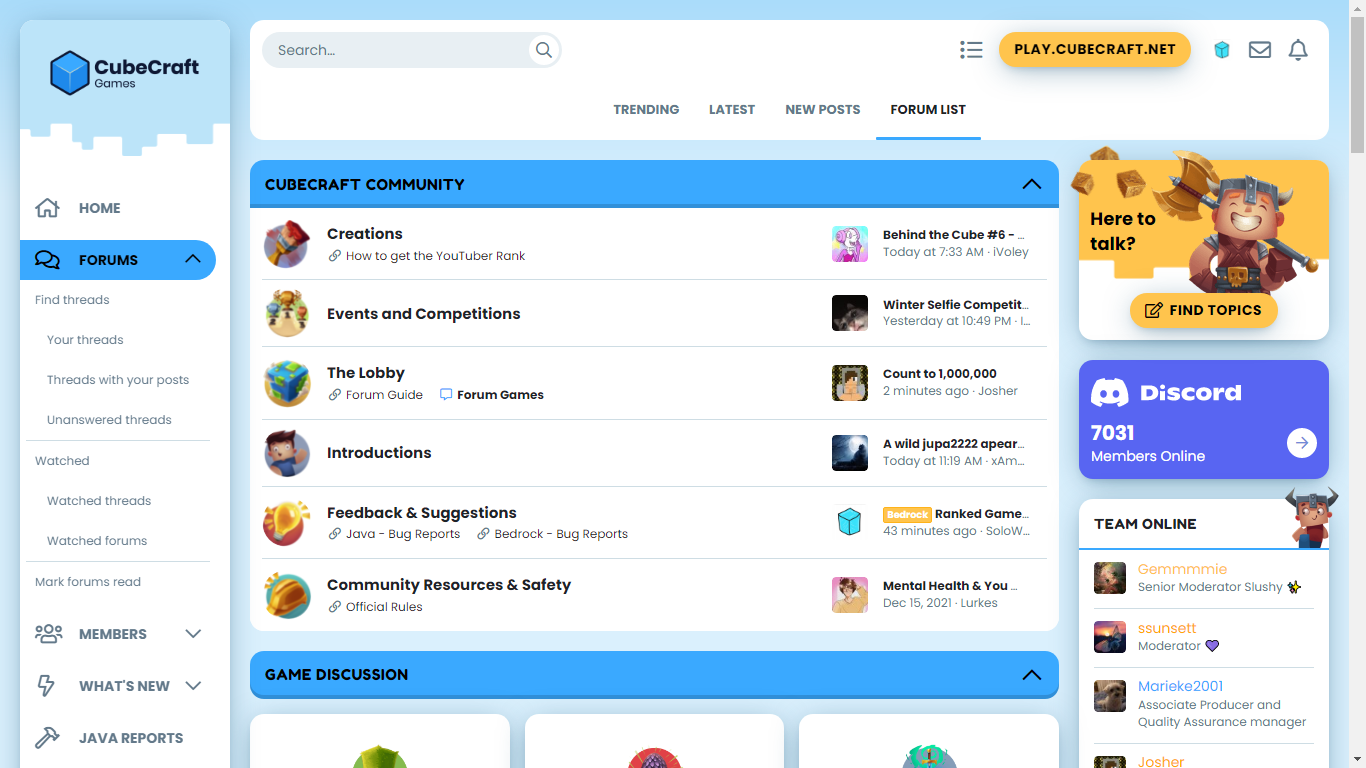Switch to the New Posts tab
Image resolution: width=1366 pixels, height=768 pixels.
pos(823,110)
